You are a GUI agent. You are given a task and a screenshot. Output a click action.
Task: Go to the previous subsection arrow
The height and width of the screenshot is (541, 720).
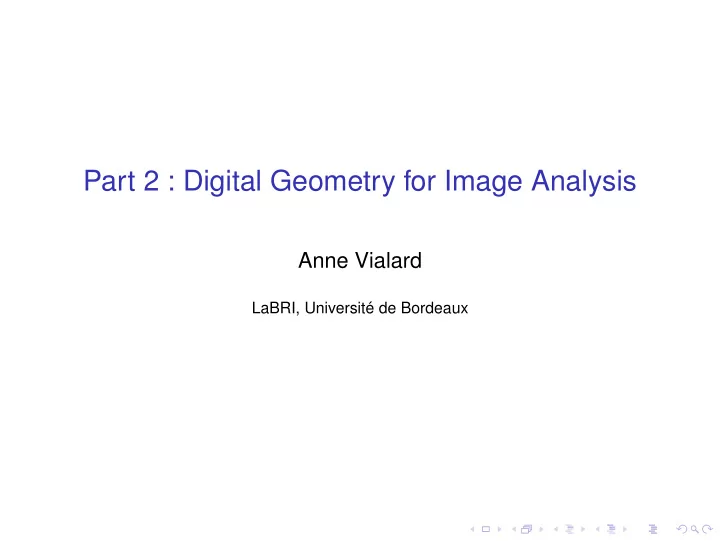[x=556, y=529]
